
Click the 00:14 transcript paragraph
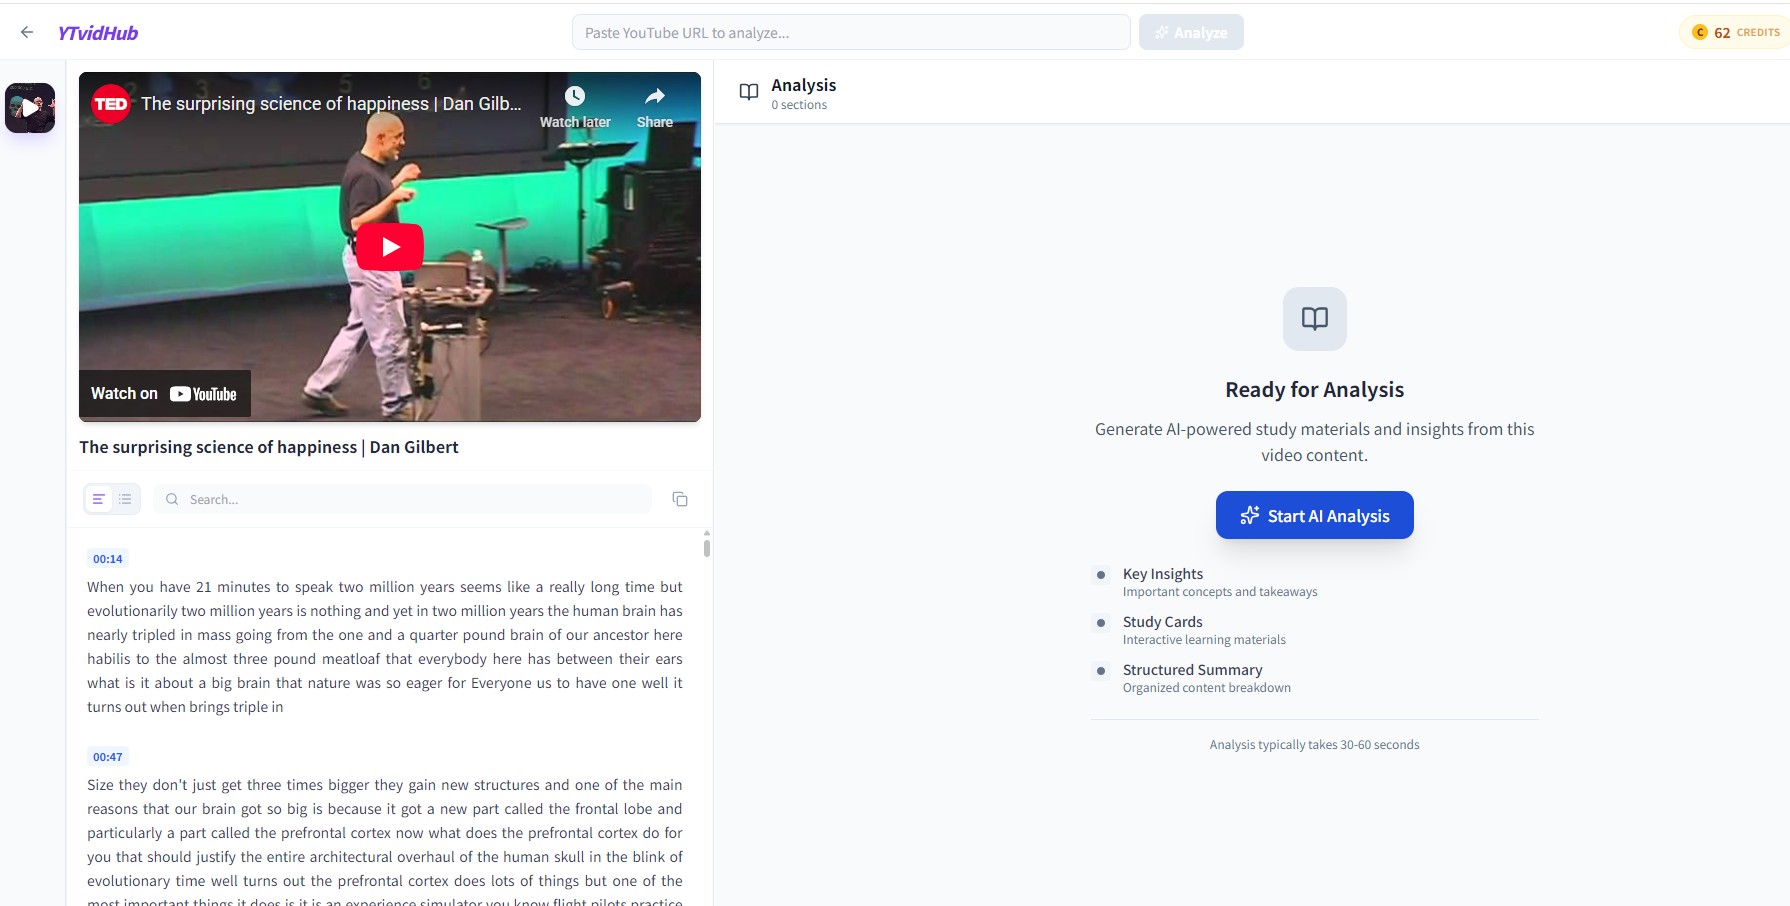(385, 647)
